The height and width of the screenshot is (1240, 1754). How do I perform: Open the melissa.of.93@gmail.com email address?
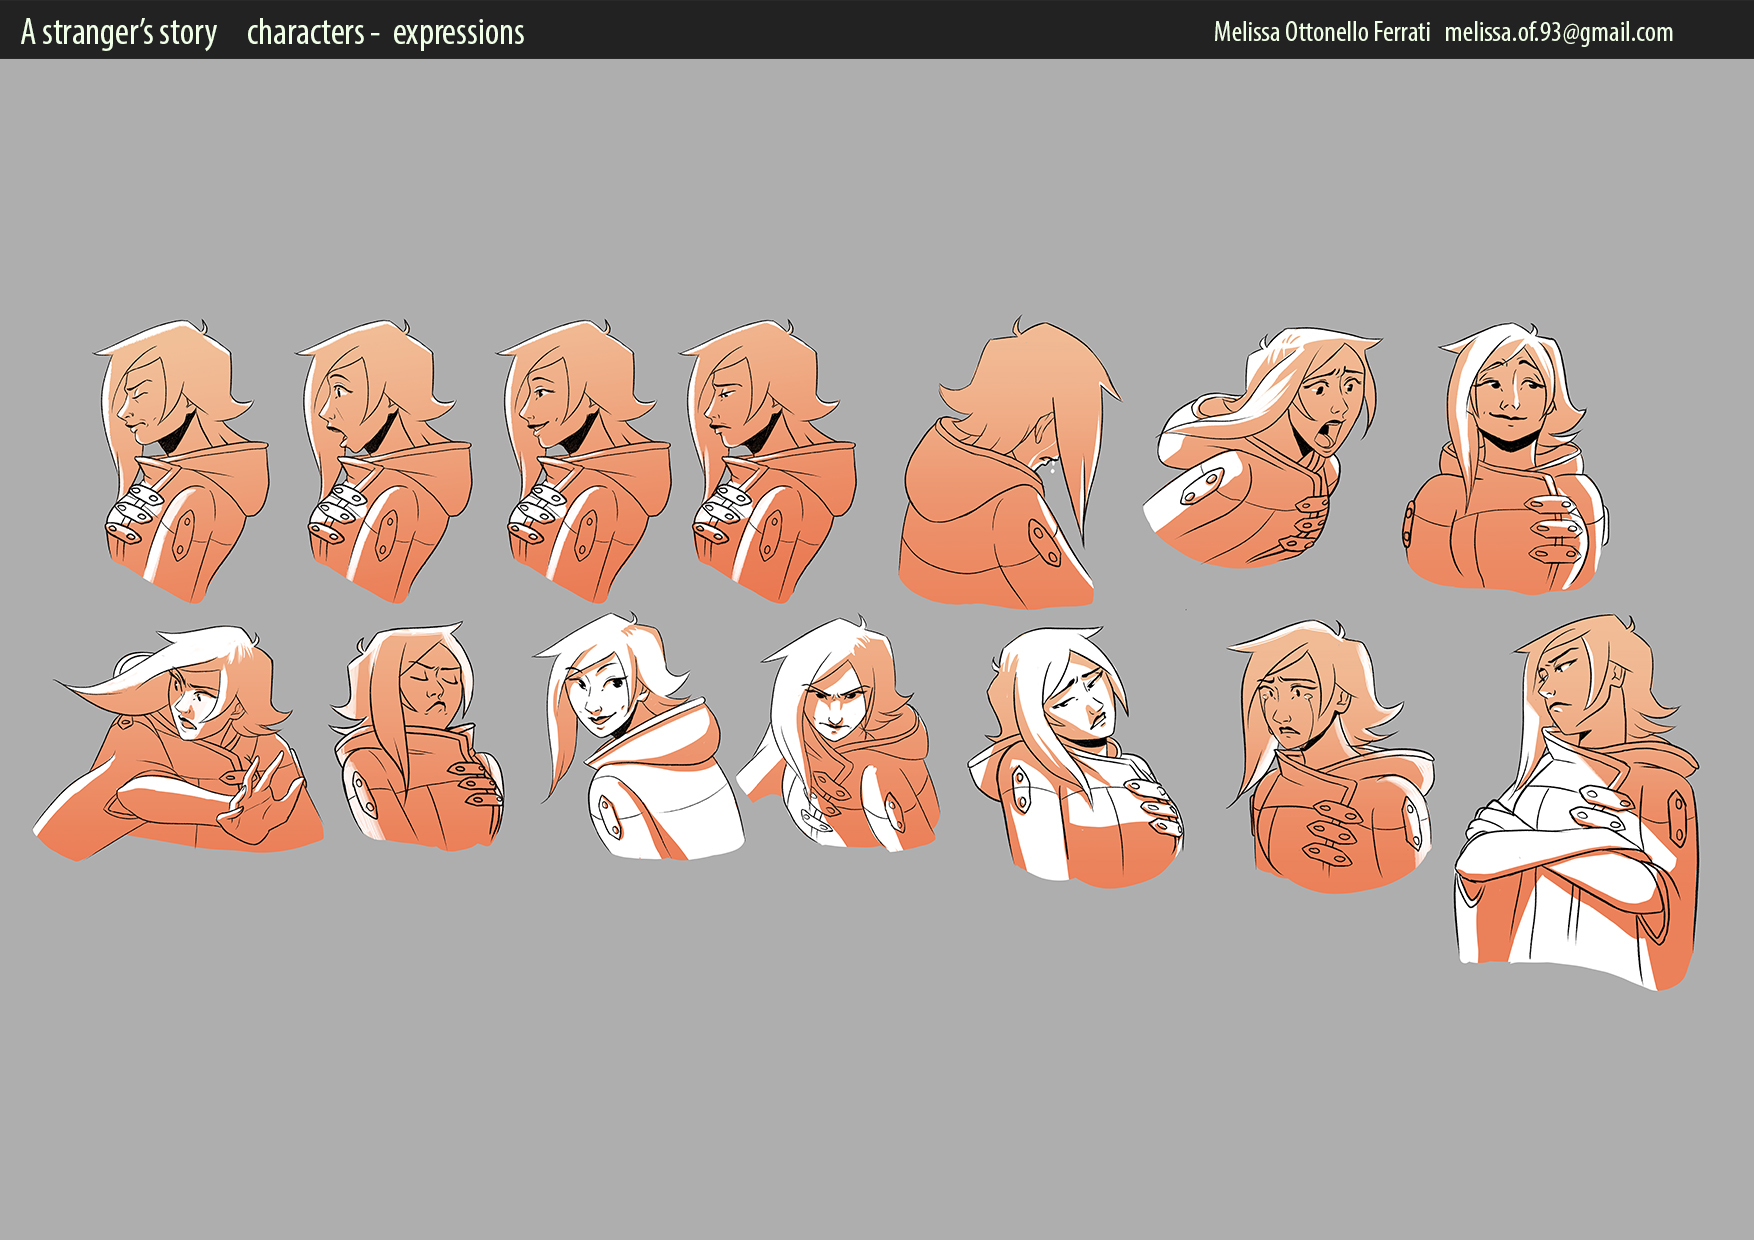1558,32
